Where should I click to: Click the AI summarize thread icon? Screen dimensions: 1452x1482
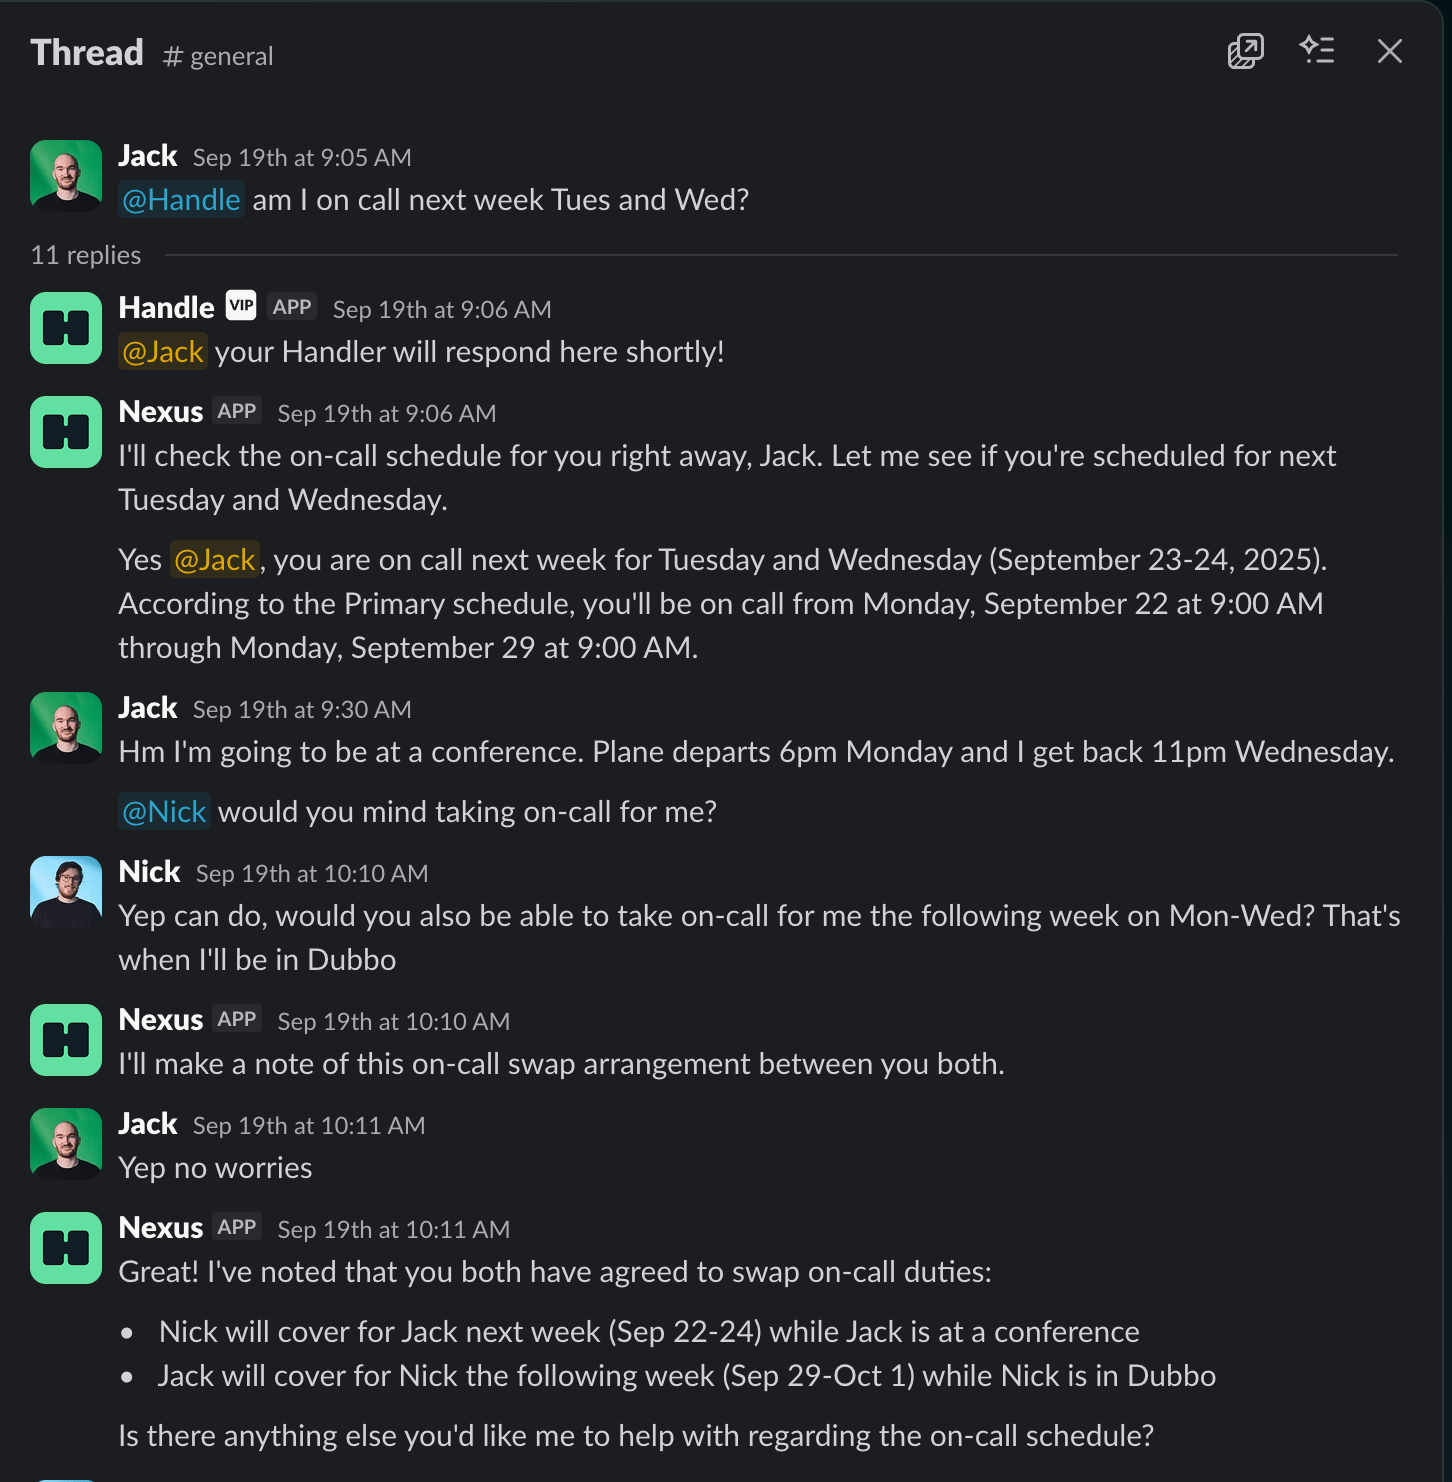[1317, 51]
